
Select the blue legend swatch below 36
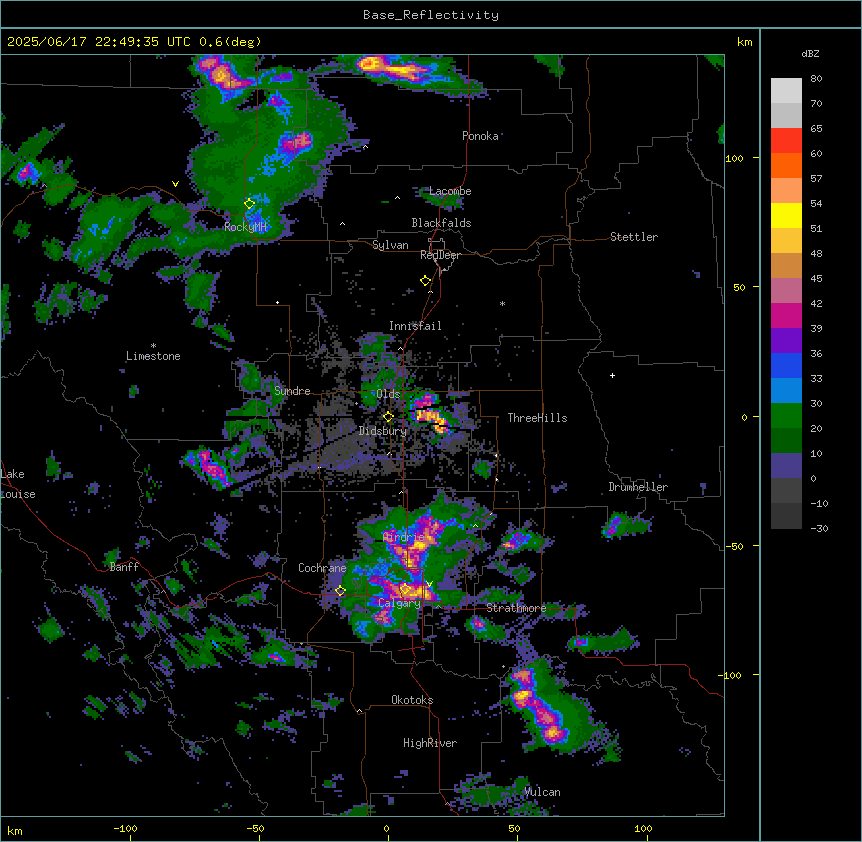(786, 365)
